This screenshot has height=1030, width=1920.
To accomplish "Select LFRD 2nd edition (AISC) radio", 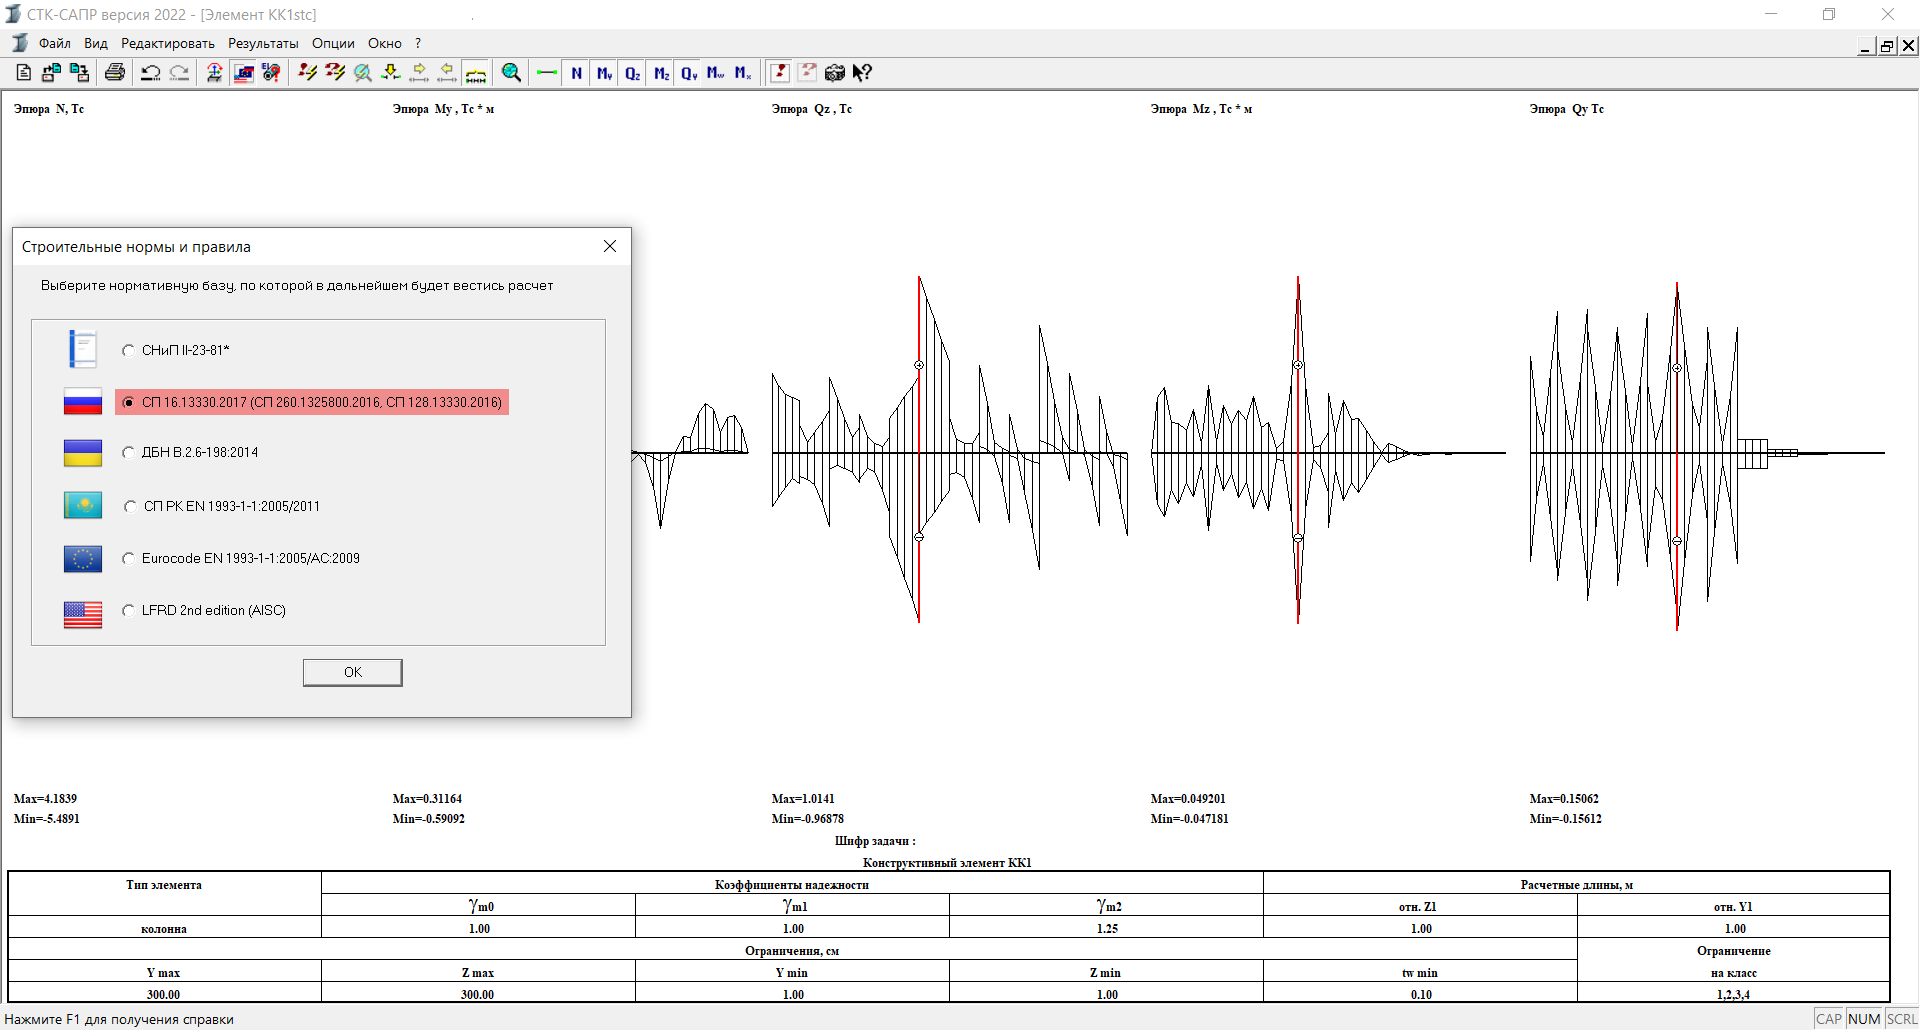I will pyautogui.click(x=129, y=611).
